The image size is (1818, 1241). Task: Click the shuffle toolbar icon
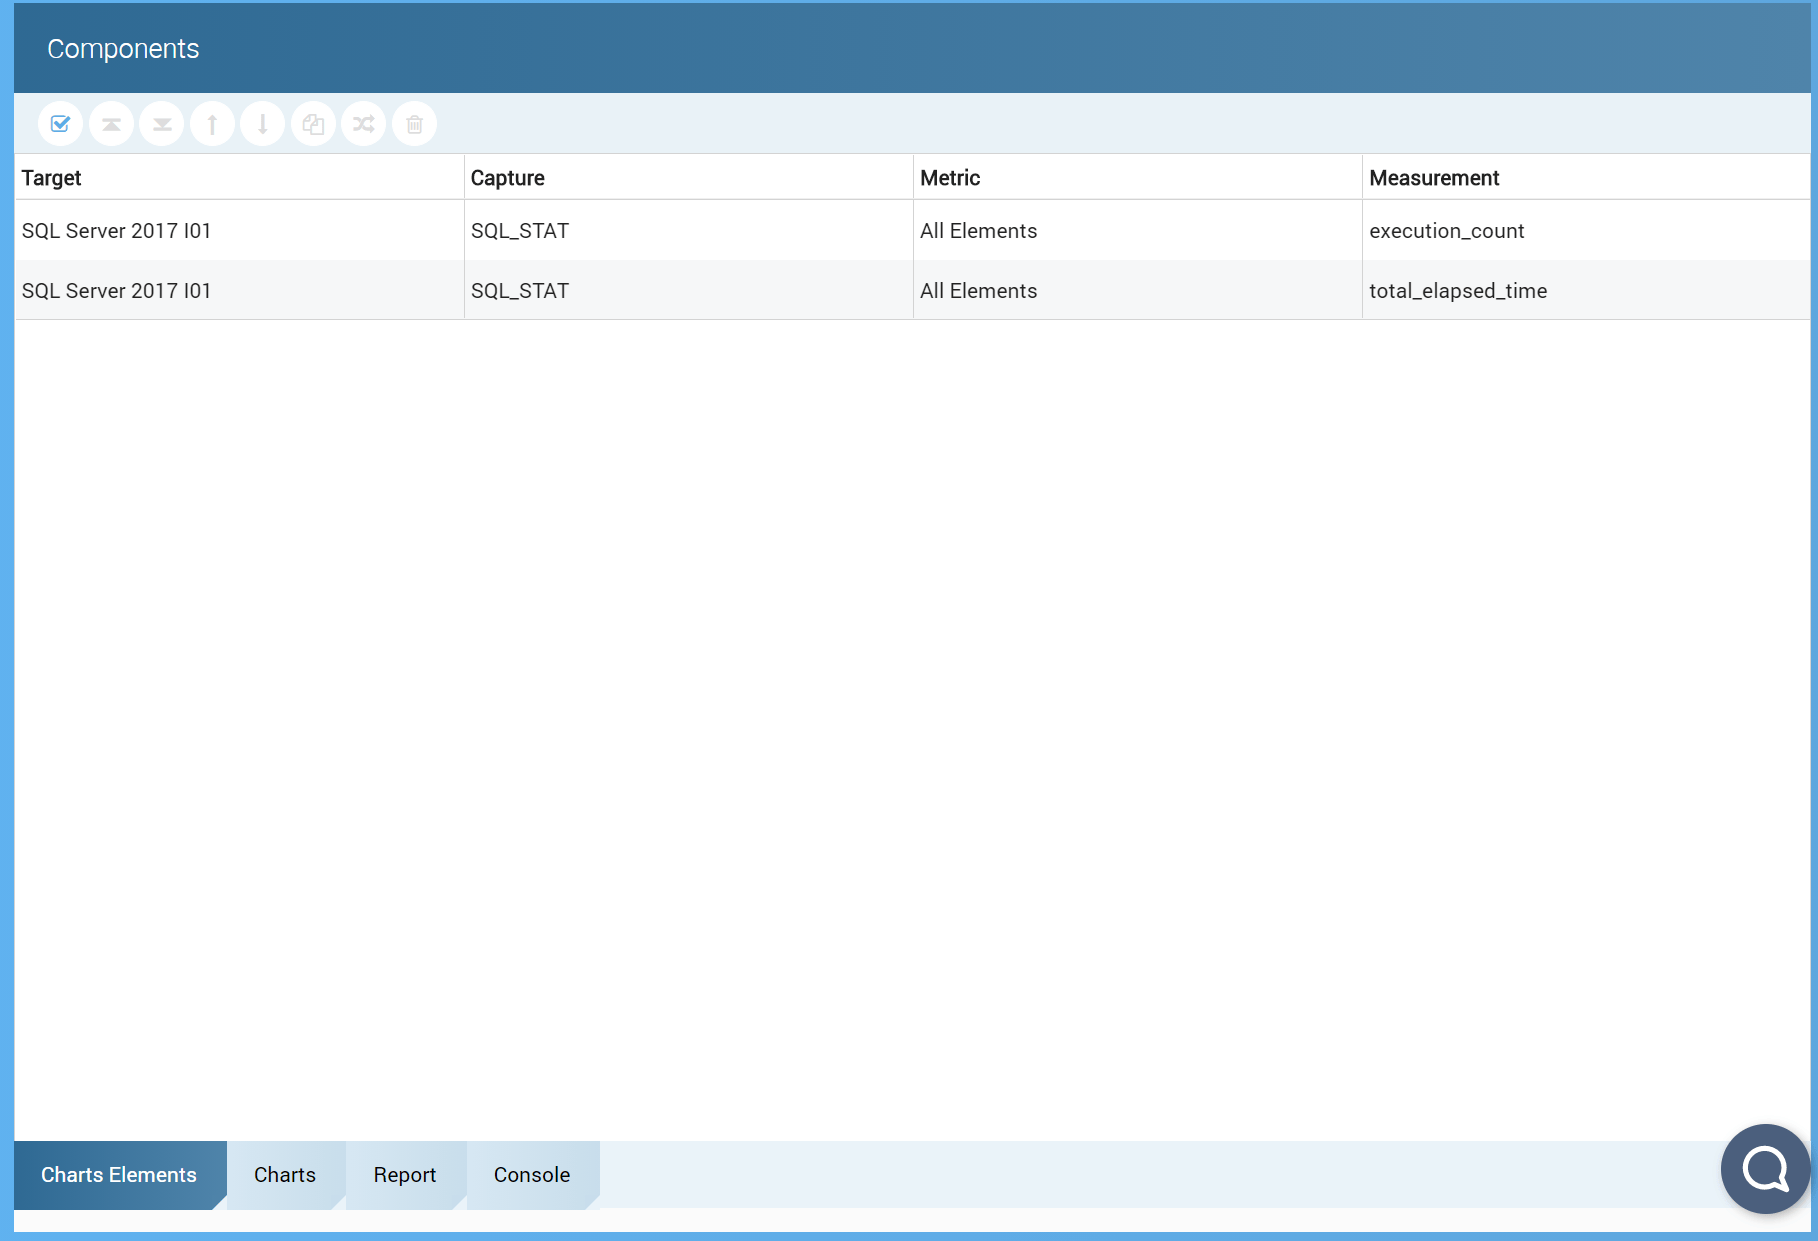pos(364,124)
